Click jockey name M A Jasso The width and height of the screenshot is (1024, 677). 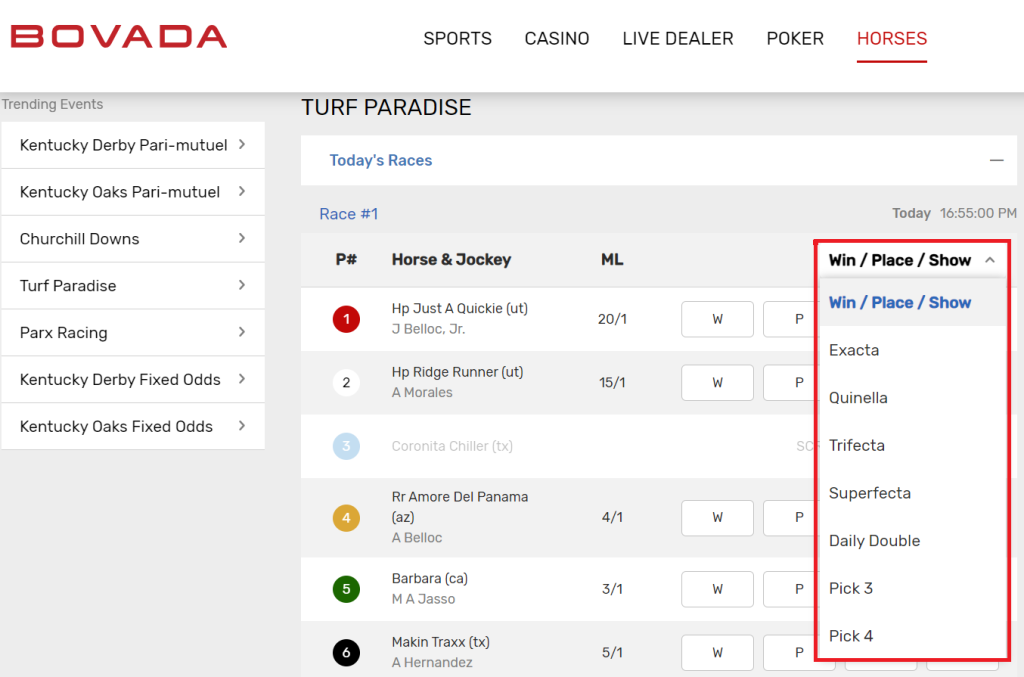pyautogui.click(x=423, y=599)
